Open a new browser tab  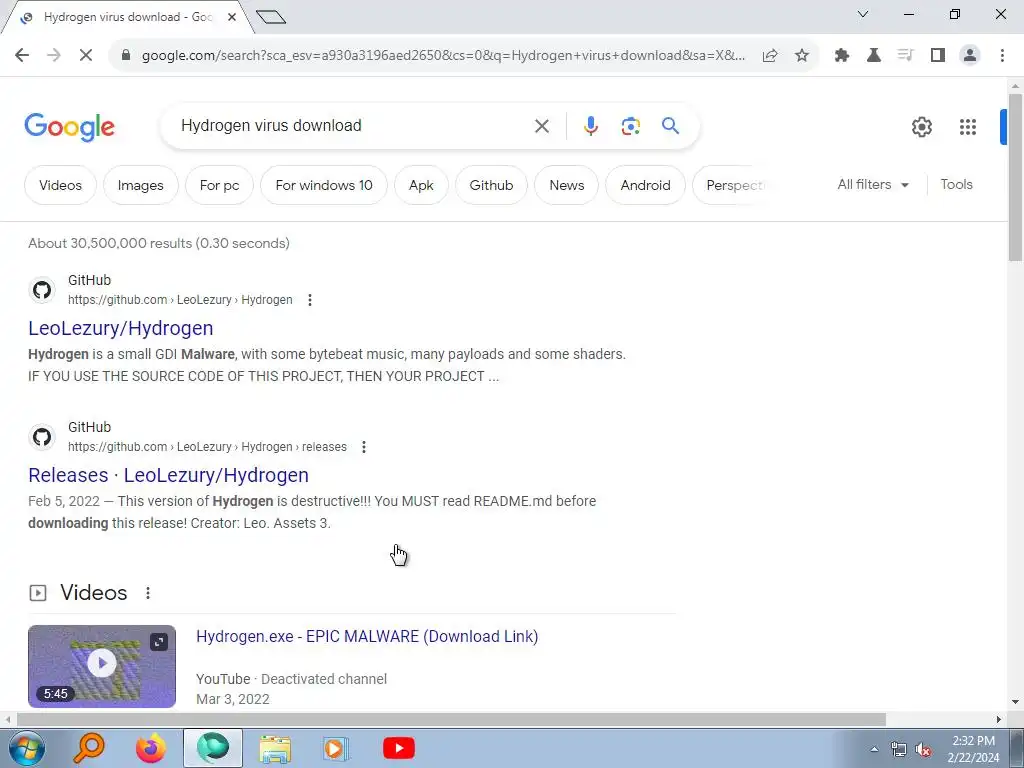(271, 17)
